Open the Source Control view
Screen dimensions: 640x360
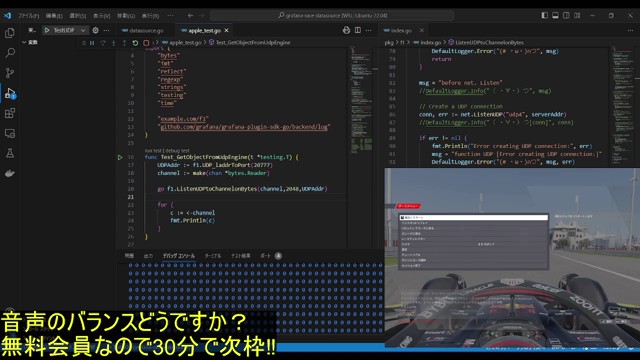pos(10,73)
